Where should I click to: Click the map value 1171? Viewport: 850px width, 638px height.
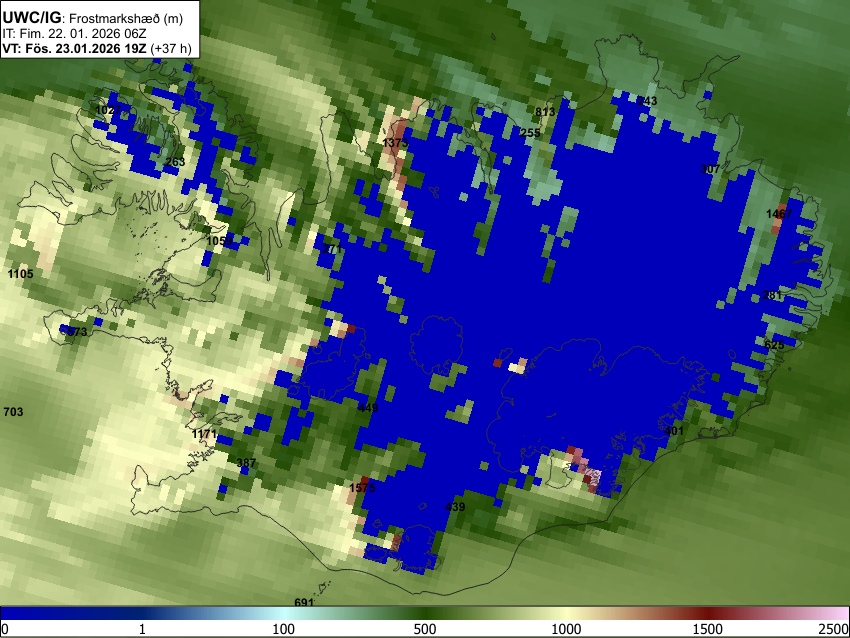[x=204, y=434]
